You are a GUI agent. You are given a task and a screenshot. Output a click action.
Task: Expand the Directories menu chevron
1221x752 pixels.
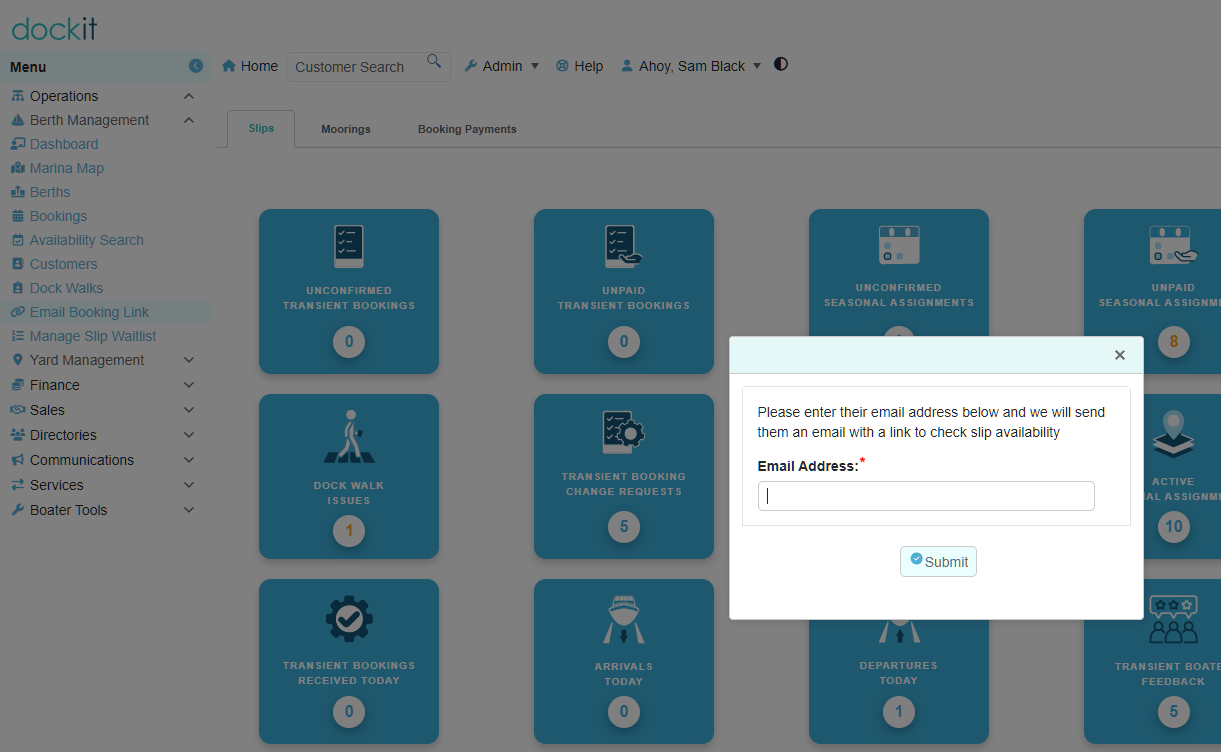pos(189,435)
